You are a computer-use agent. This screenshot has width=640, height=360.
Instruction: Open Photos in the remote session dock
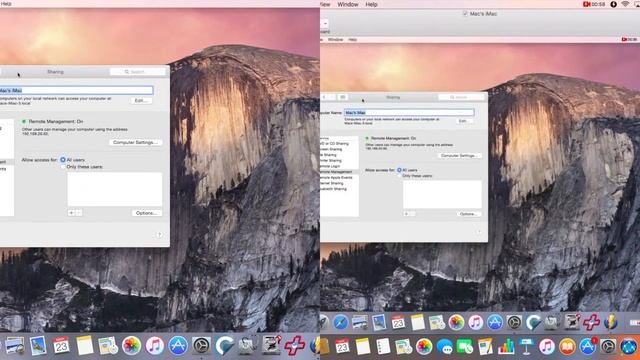click(456, 322)
